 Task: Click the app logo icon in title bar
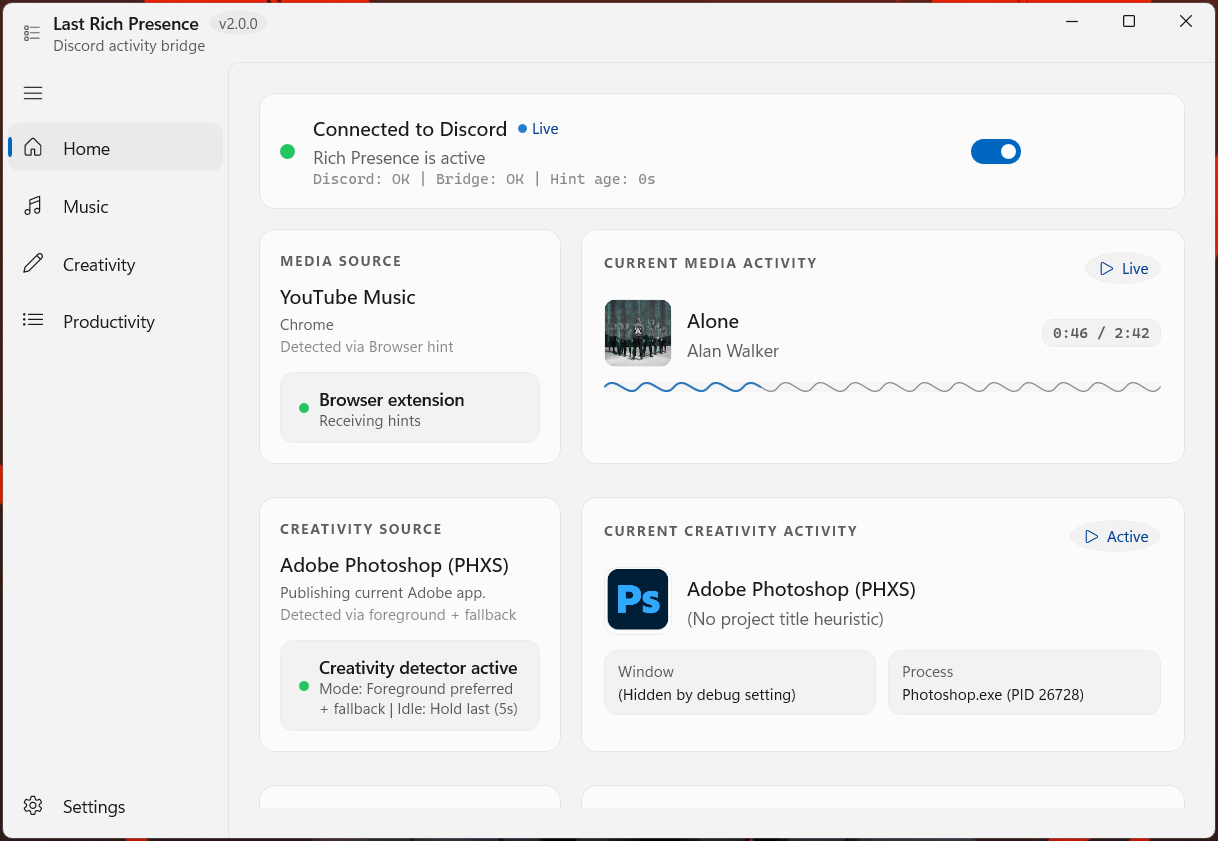point(32,33)
